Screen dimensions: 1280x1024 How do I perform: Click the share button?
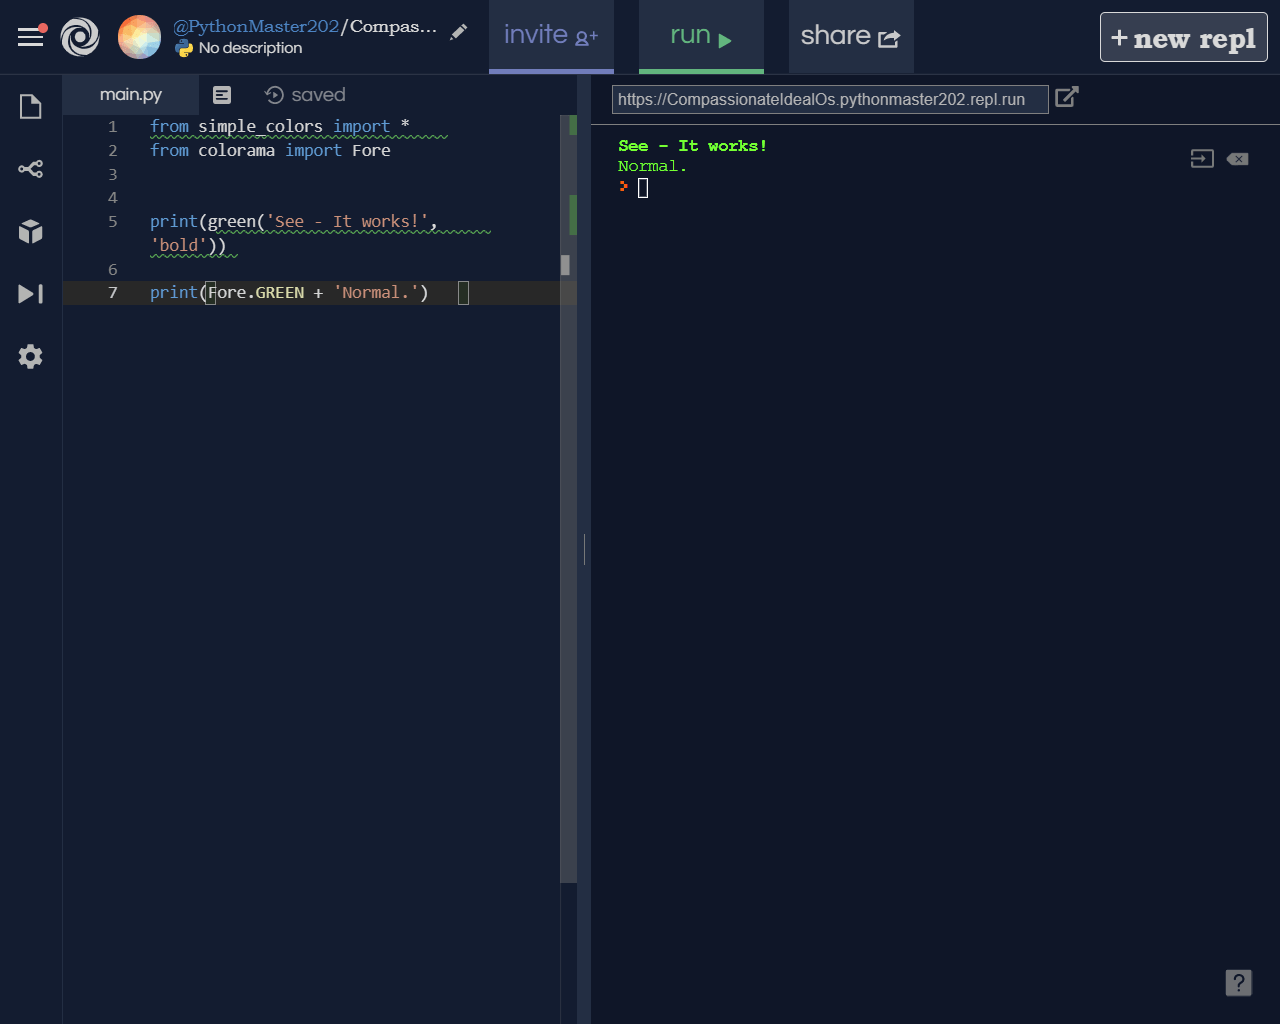[851, 37]
